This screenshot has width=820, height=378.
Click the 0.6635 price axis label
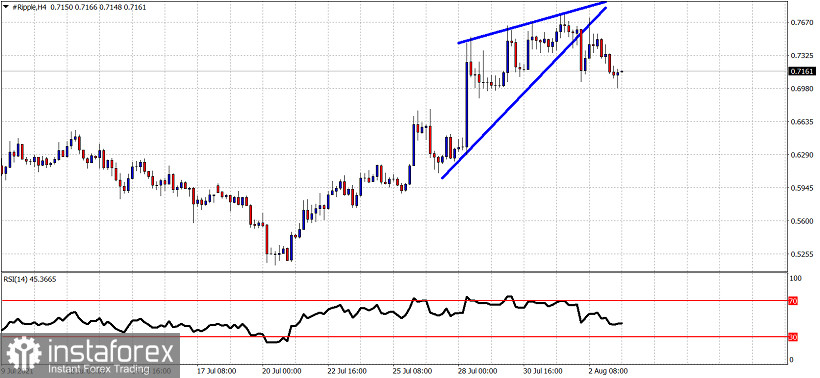pos(802,122)
